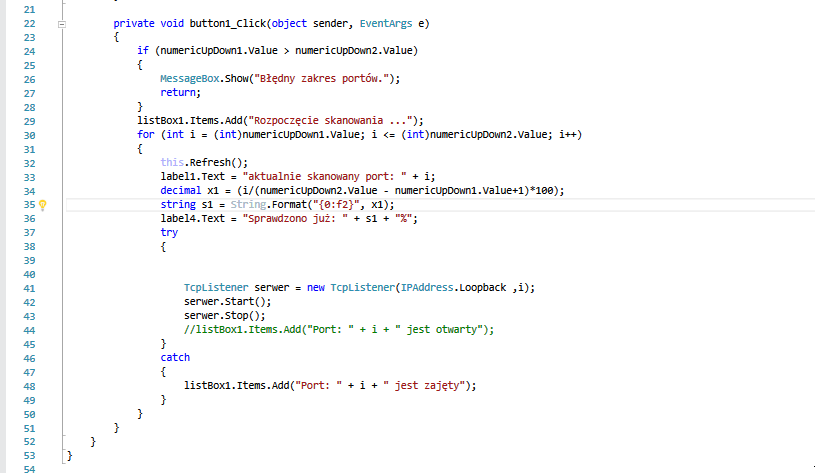Click the try keyword on line 37

coord(169,233)
